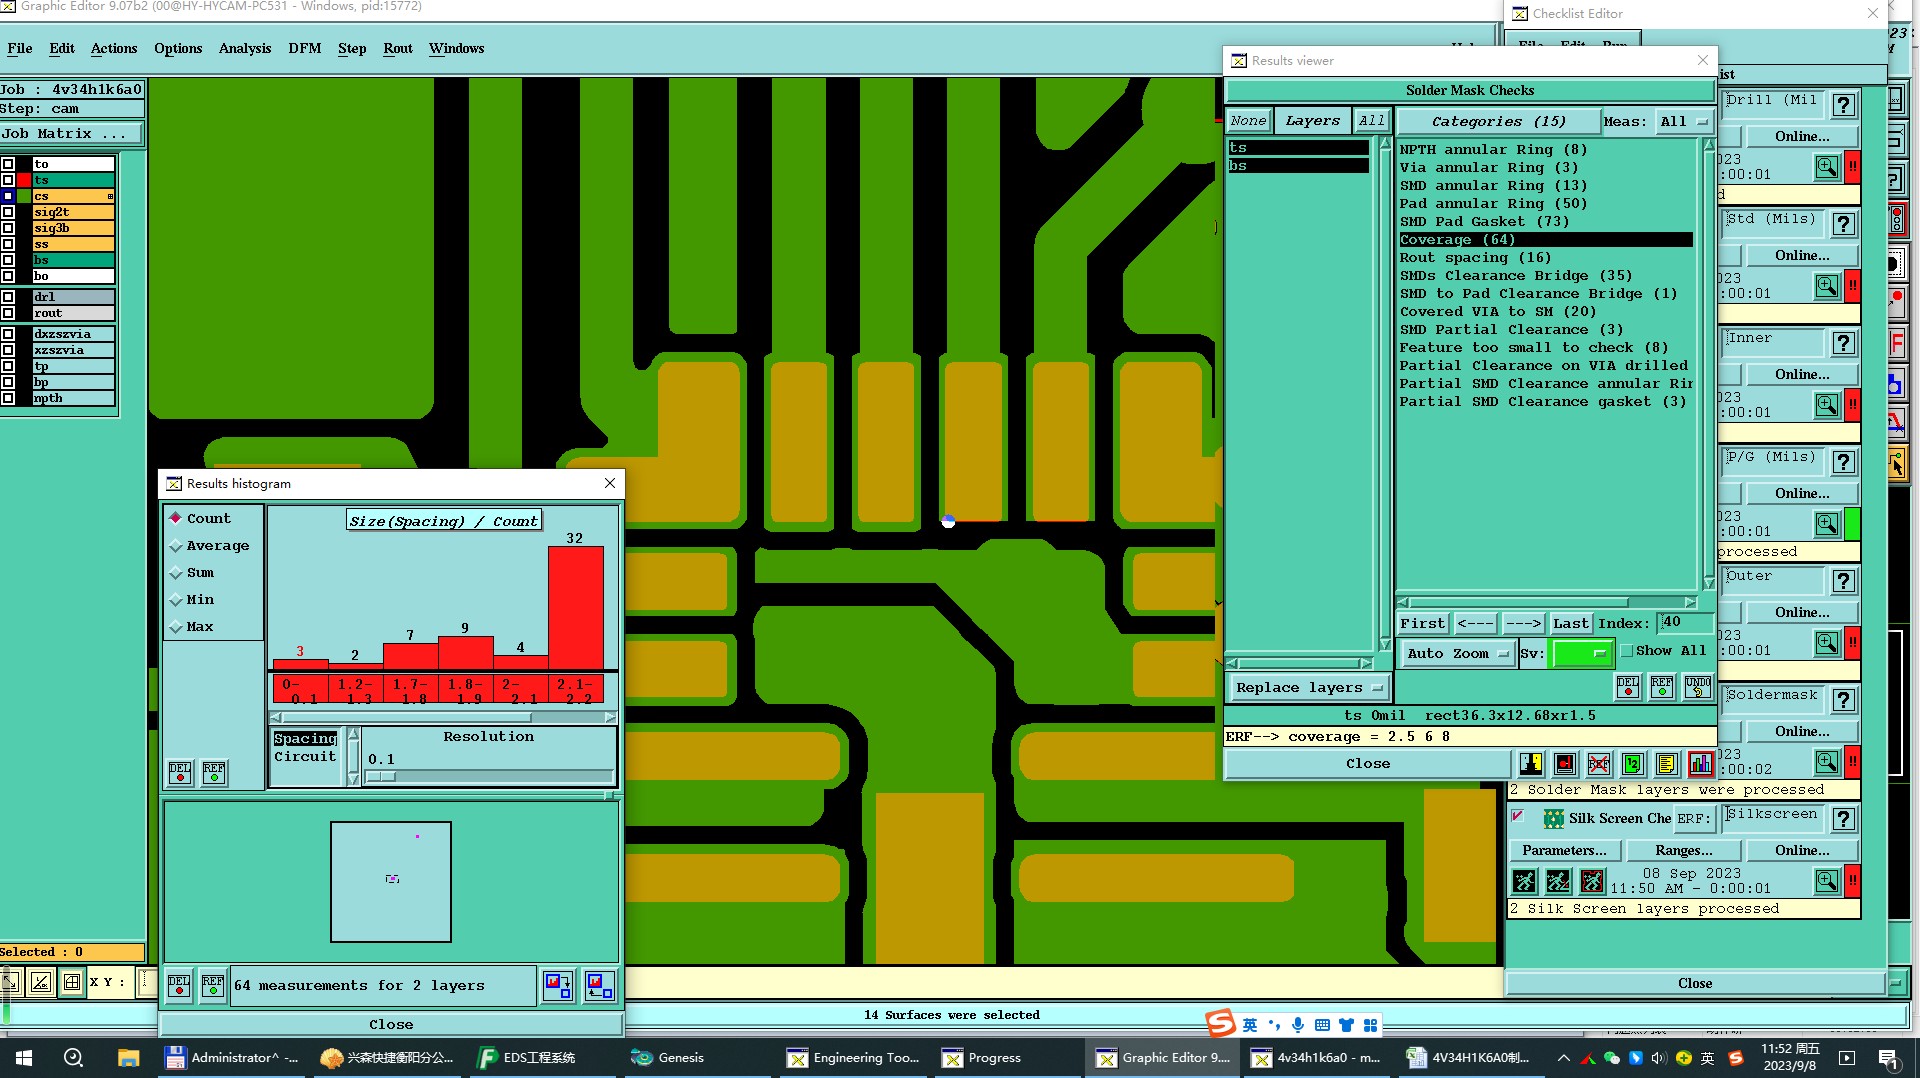Viewport: 1920px width, 1078px height.
Task: Open the Windows Start menu
Action: [24, 1058]
